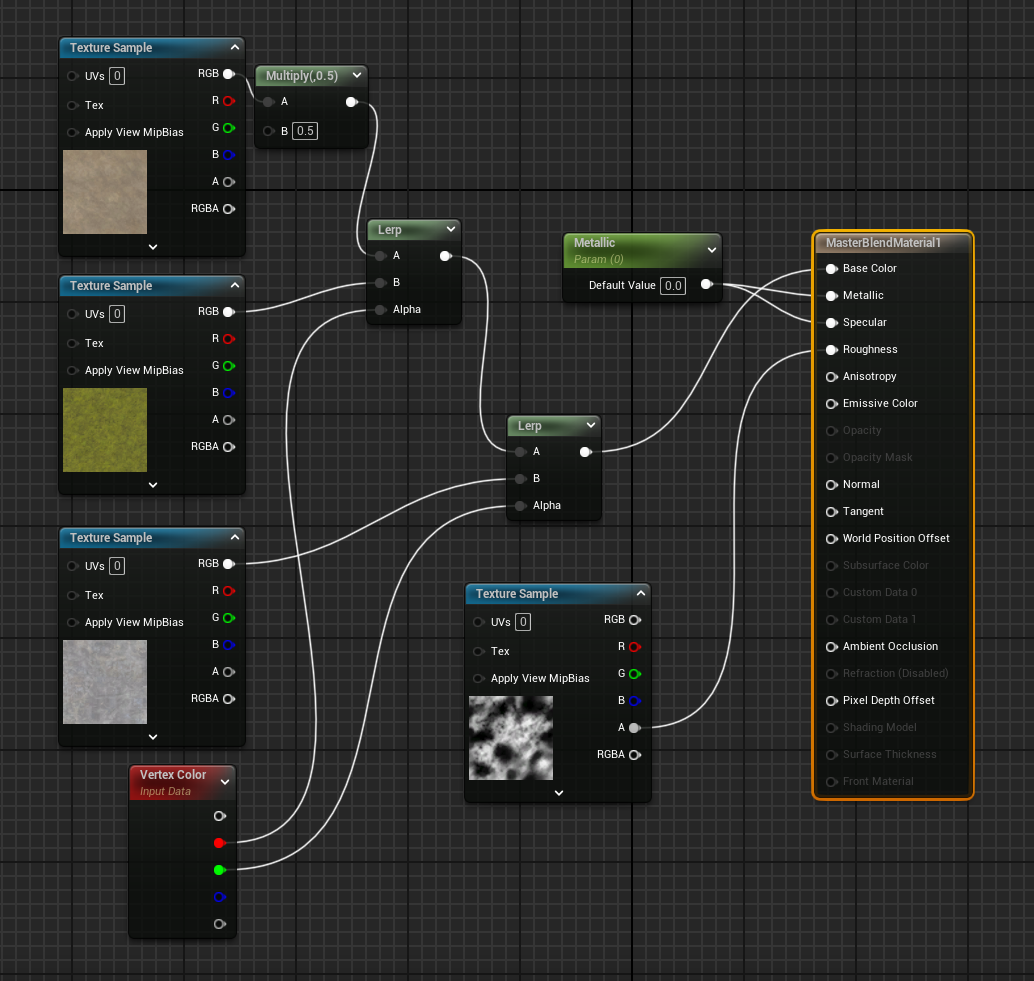Click the green grass texture preview
This screenshot has height=981, width=1034.
(x=105, y=430)
